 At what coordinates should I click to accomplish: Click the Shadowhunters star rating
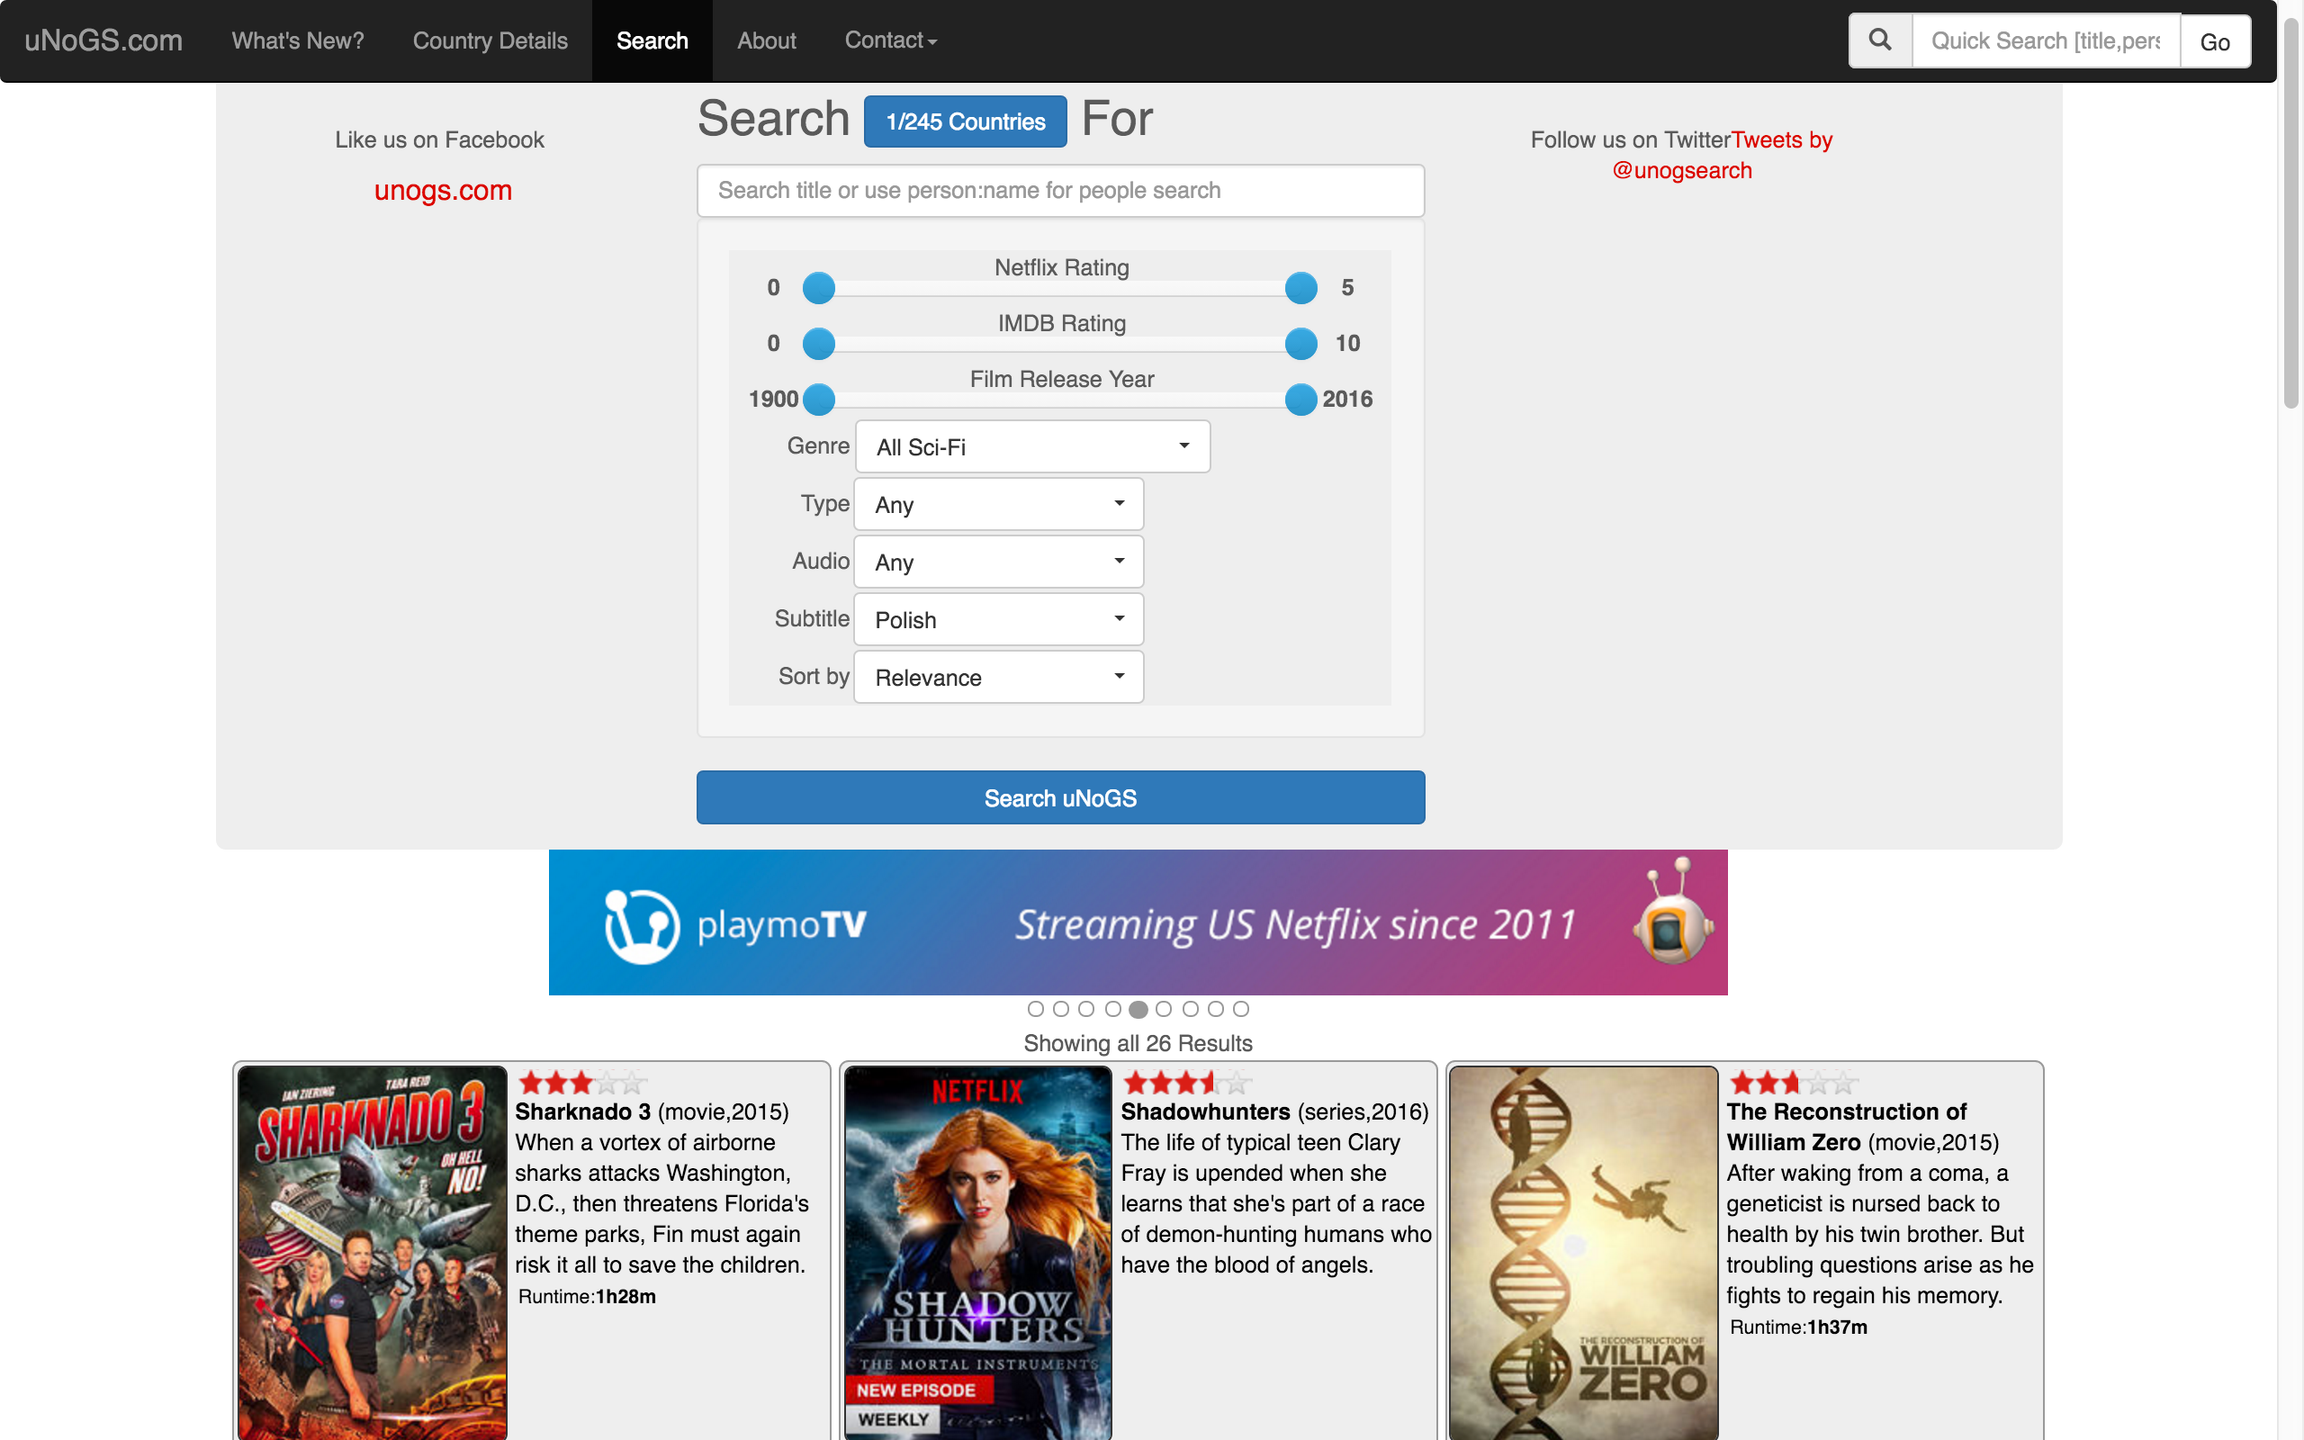coord(1187,1082)
